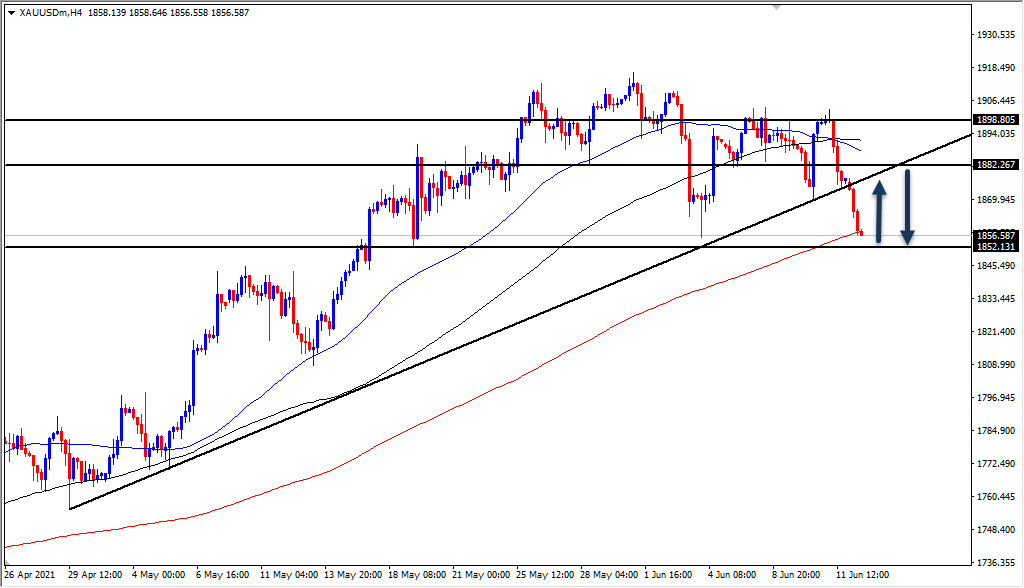Click the 29 Apr 12:00 time label

click(x=95, y=575)
